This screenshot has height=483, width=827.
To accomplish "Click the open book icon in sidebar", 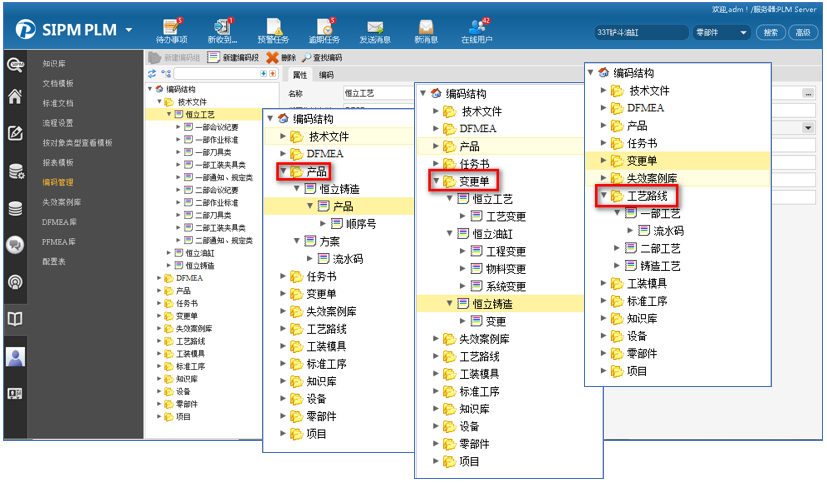I will [x=15, y=319].
